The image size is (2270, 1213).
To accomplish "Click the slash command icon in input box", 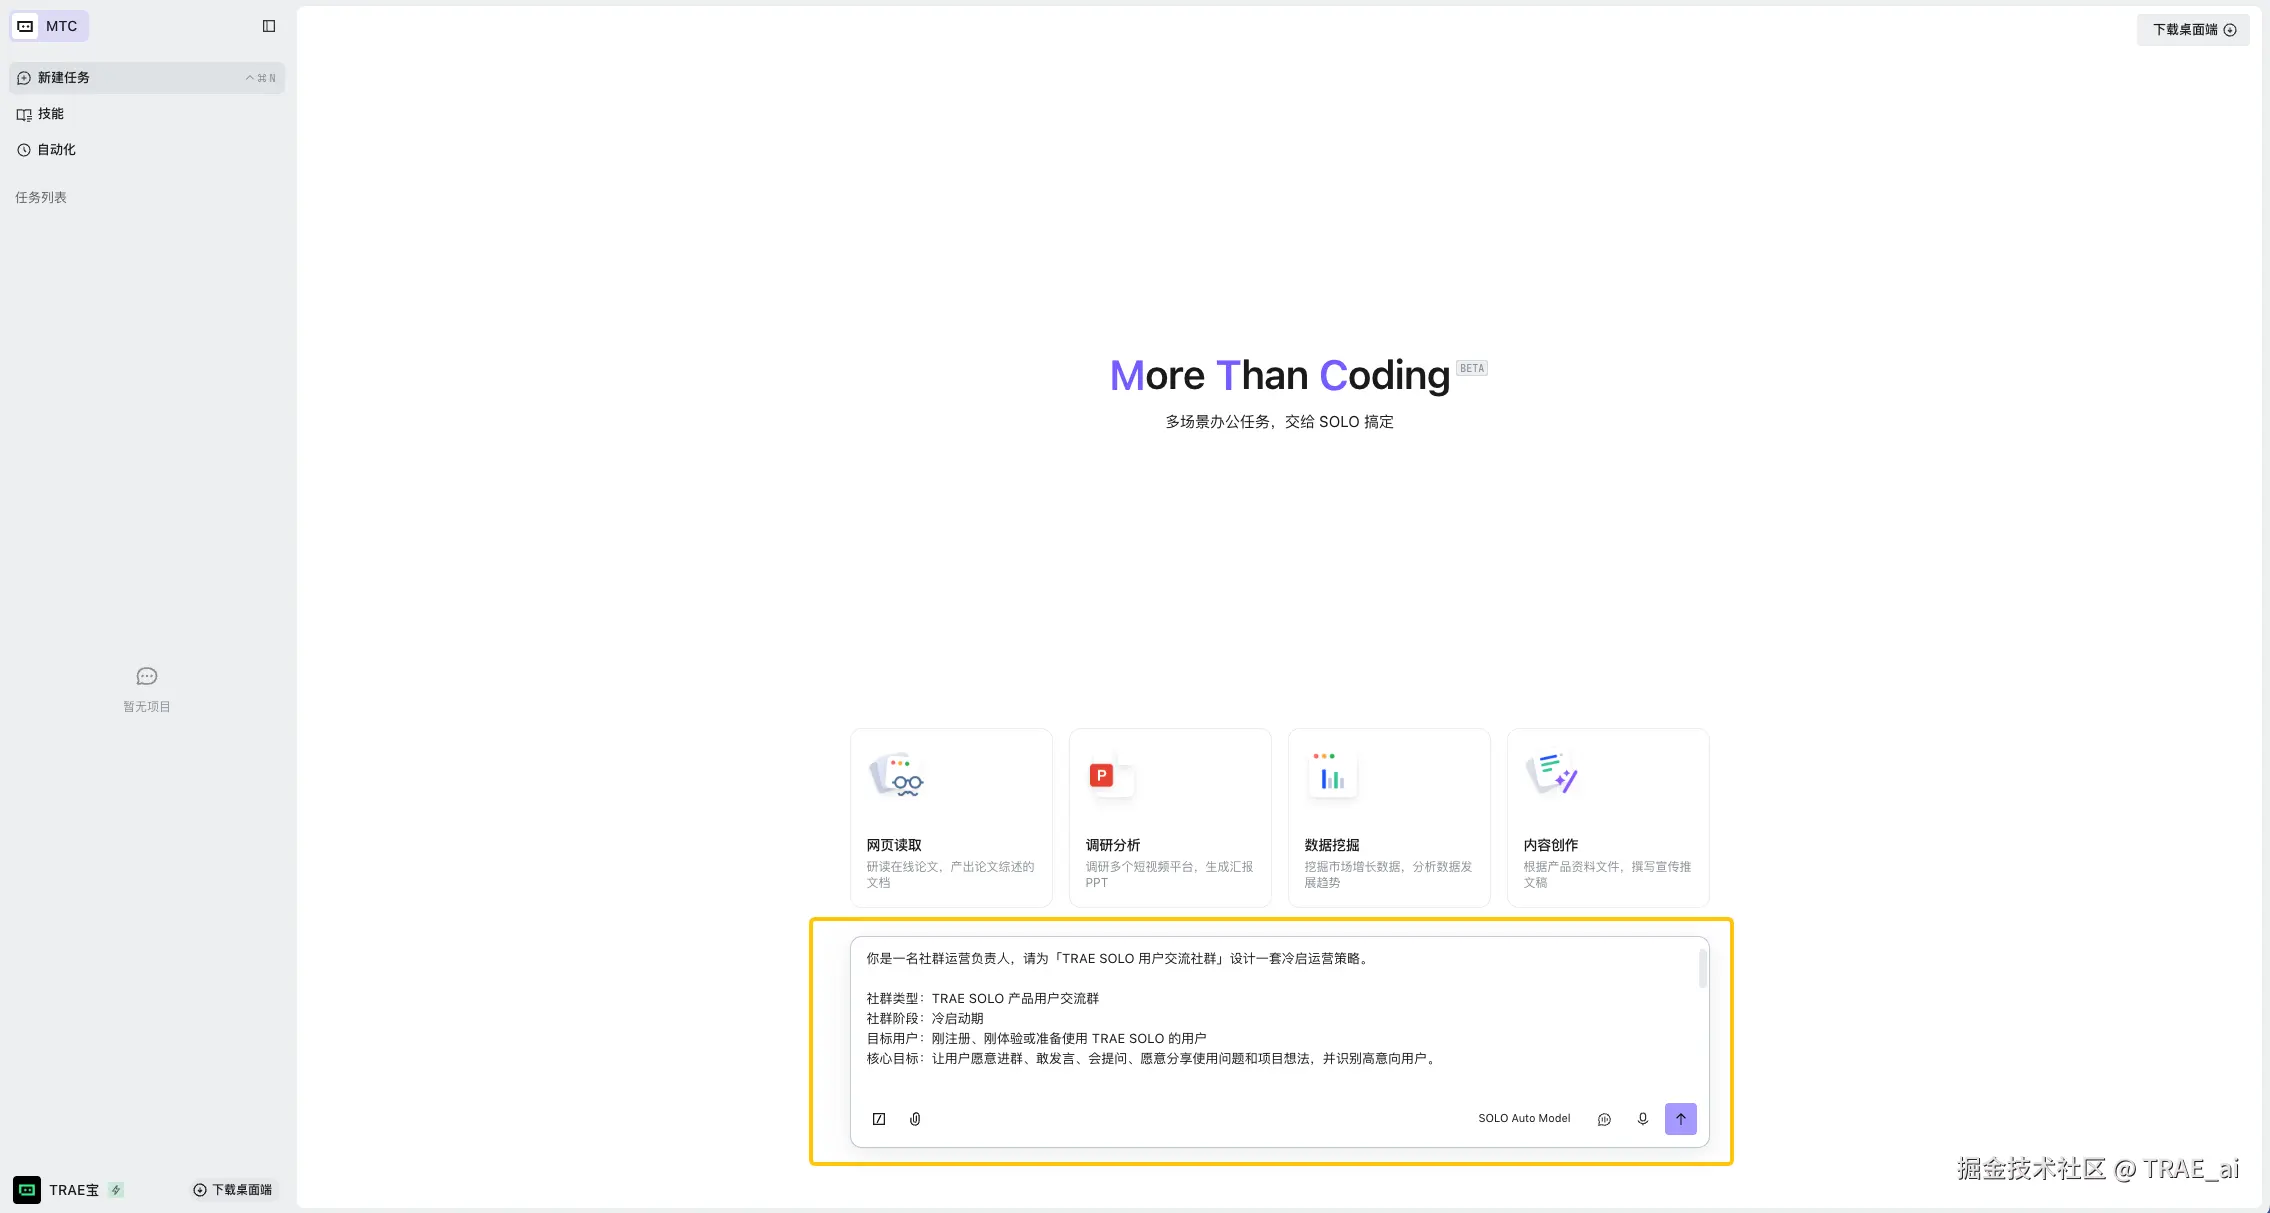I will coord(879,1119).
